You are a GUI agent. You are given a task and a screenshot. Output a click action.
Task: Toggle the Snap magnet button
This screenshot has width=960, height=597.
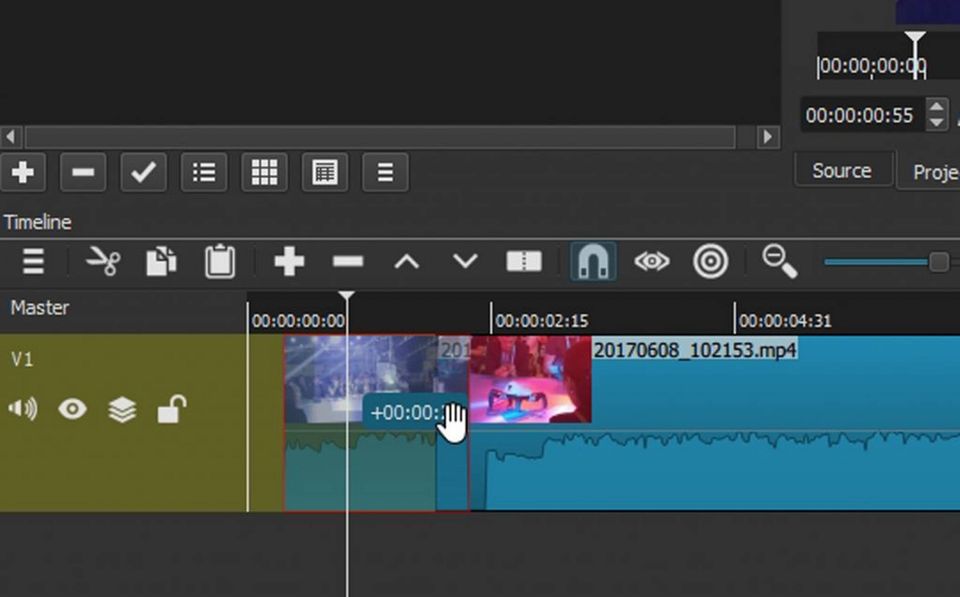[593, 262]
